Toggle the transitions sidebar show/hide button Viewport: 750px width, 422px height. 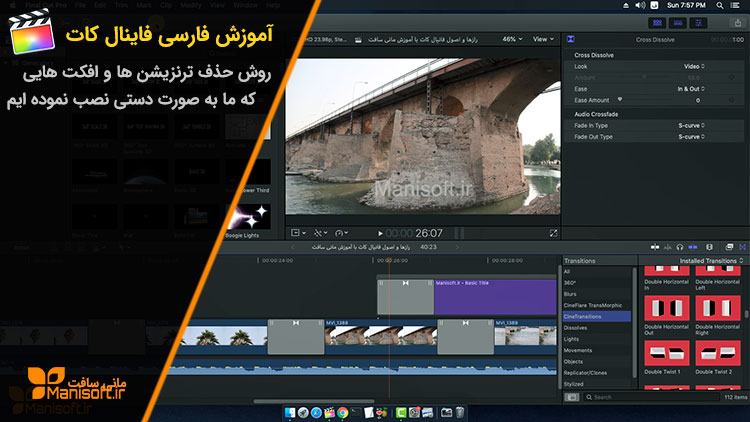[572, 397]
